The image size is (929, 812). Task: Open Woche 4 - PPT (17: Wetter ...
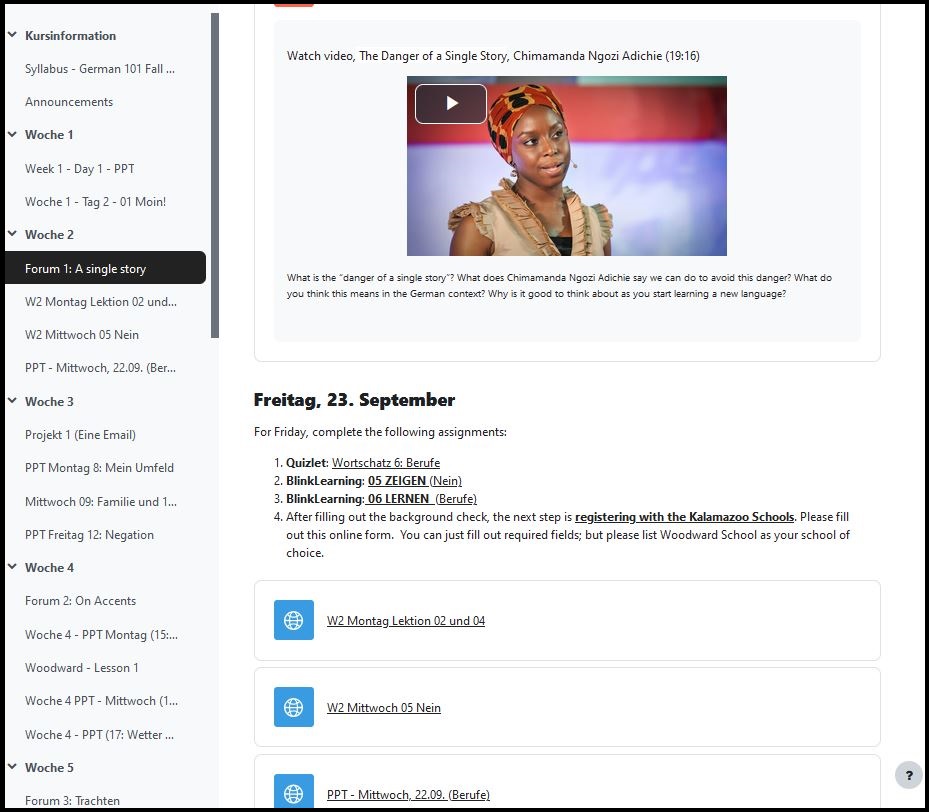[100, 735]
